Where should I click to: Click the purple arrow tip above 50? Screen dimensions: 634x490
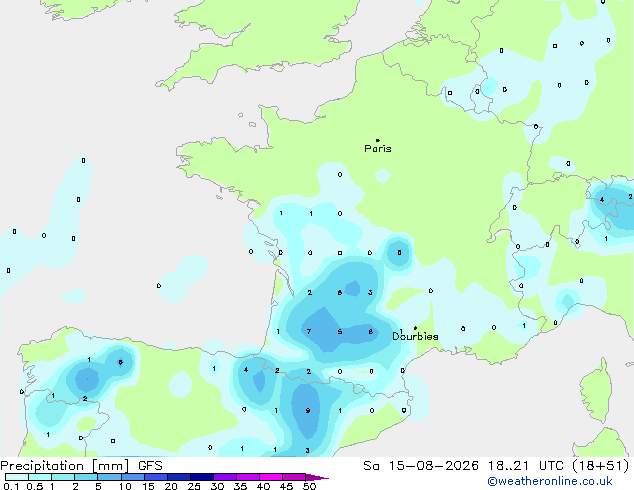317,477
